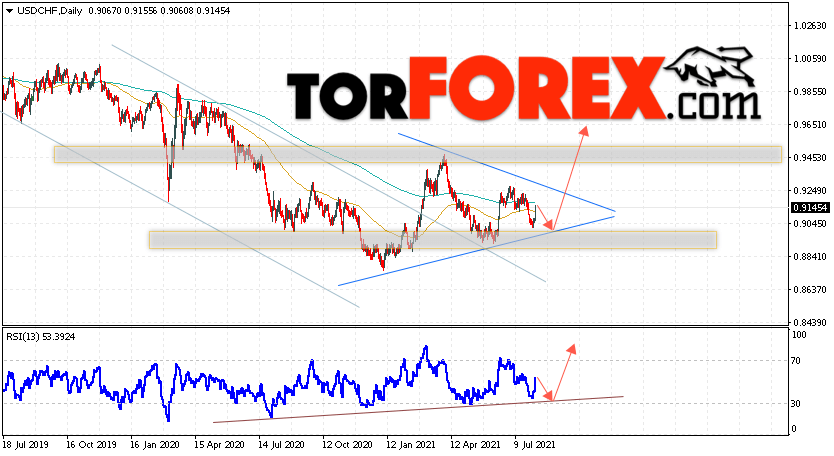Click price level 0.84390 on the scale
Viewport: 834px width, 456px height.
(810, 322)
